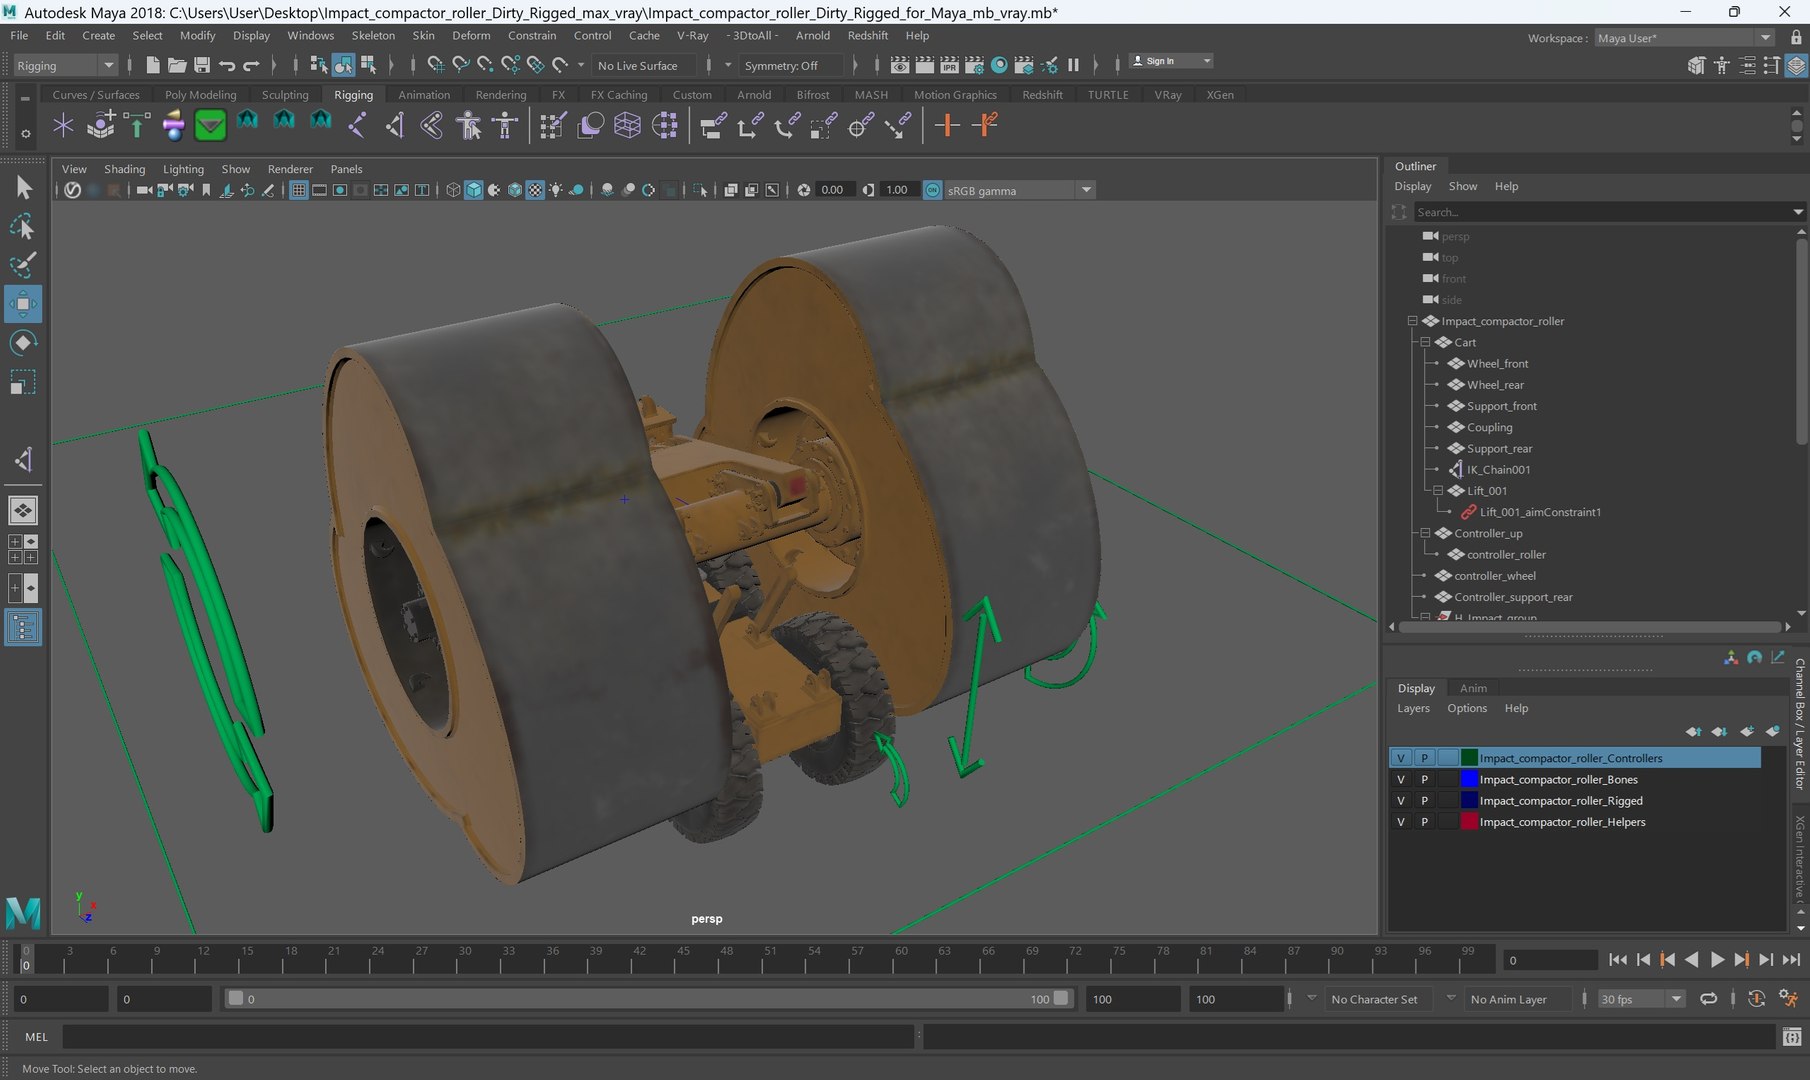Activate the Select tool arrow
This screenshot has width=1810, height=1080.
24,187
